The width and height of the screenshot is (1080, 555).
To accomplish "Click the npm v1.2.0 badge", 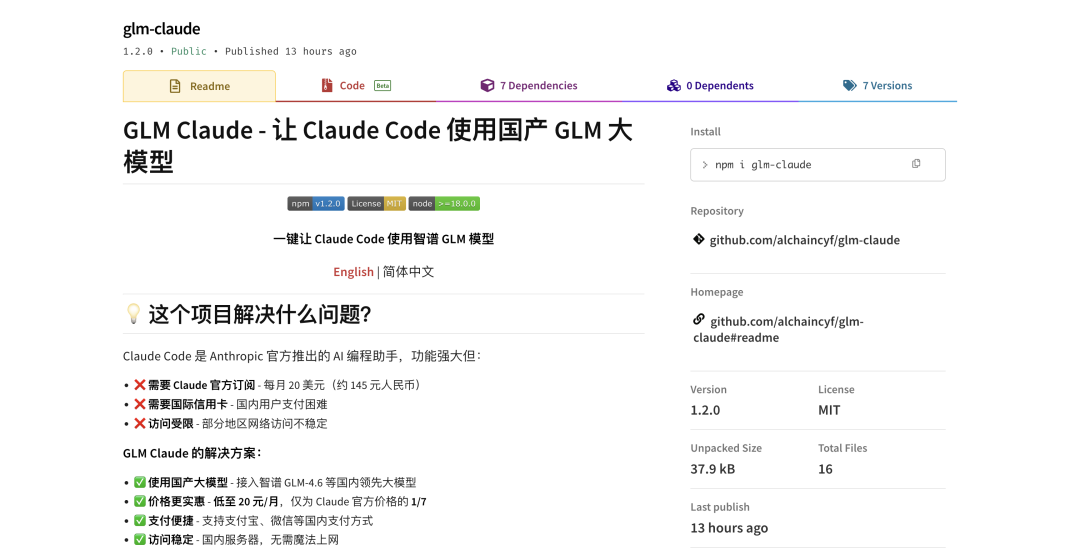I will click(x=315, y=204).
